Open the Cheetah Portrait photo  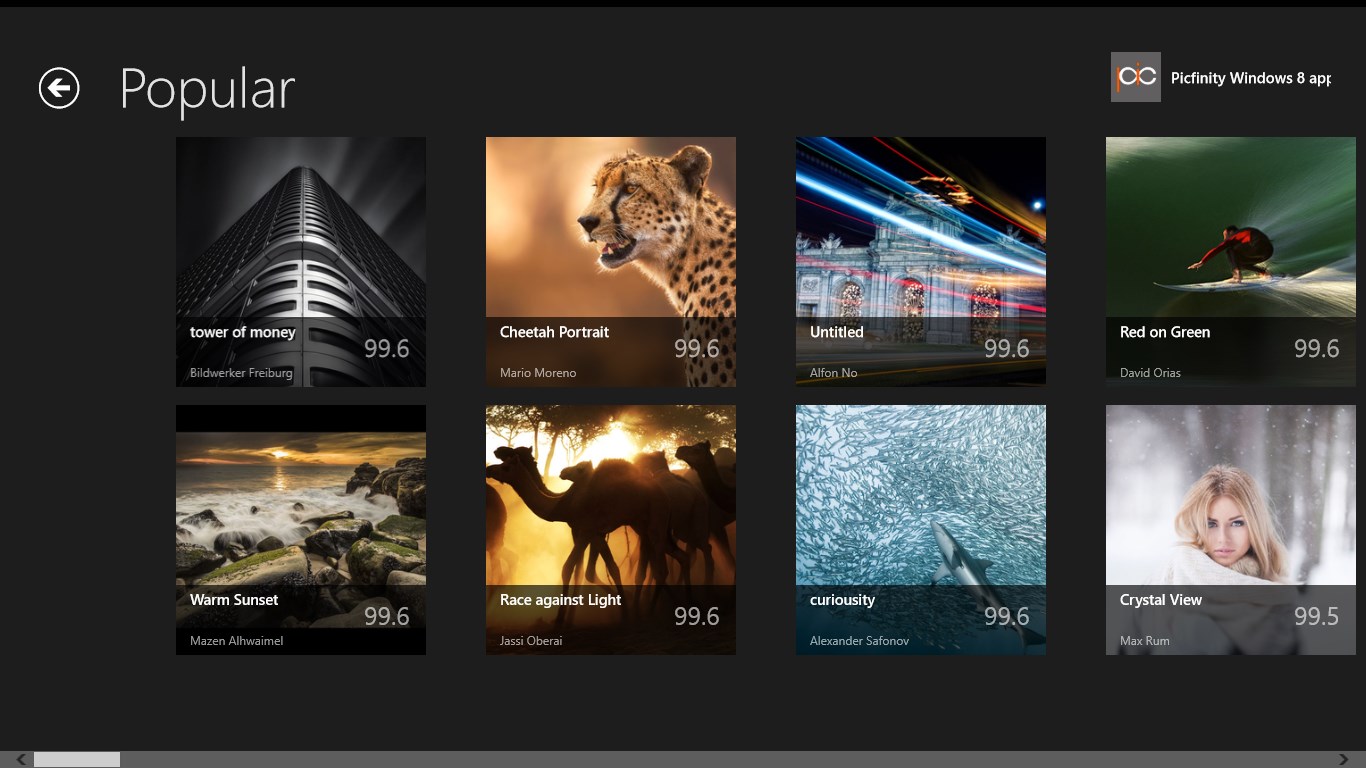point(611,262)
